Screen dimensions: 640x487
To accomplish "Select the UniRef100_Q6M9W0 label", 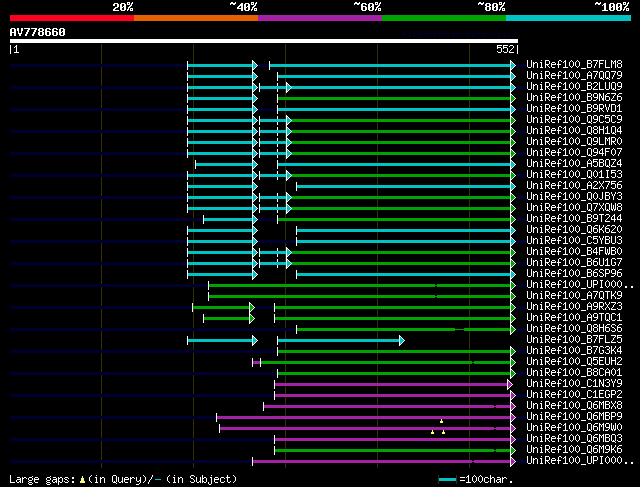I will click(x=574, y=428).
